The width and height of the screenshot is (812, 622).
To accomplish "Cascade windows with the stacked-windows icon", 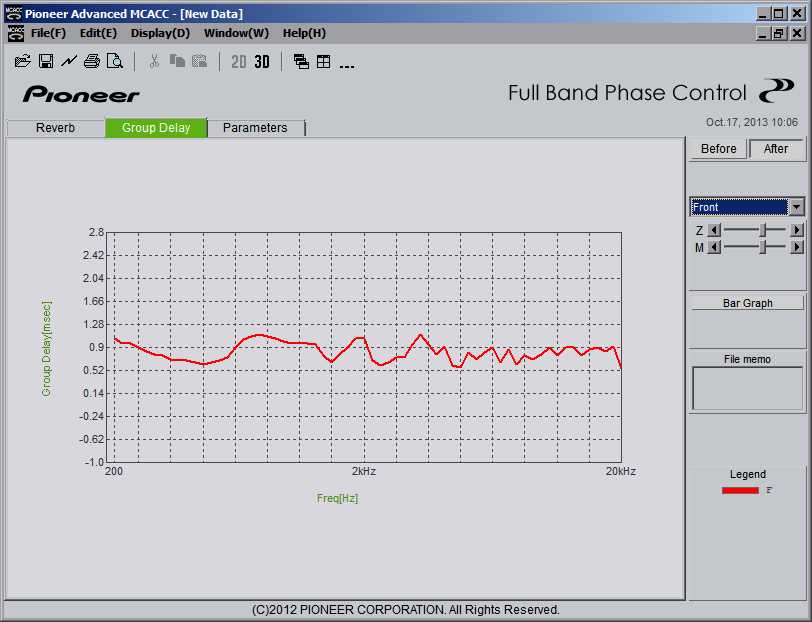I will pos(301,62).
